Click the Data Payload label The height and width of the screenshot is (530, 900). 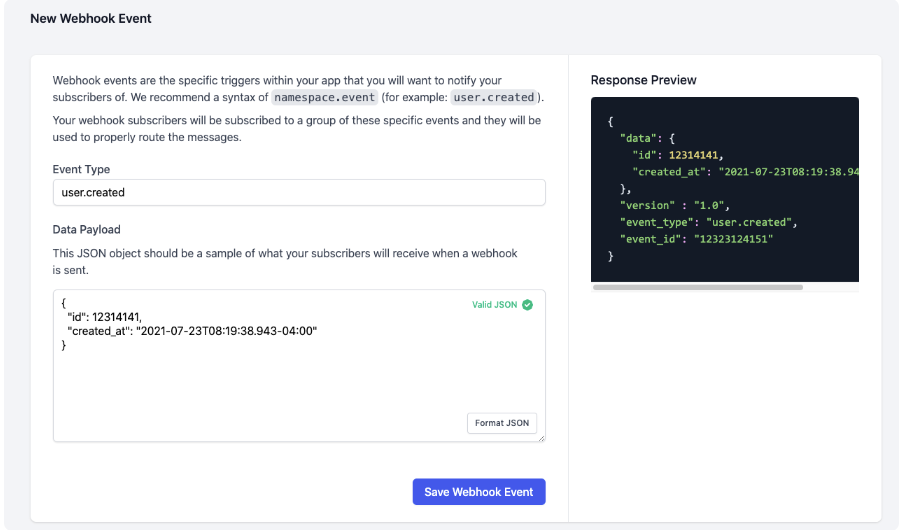click(x=86, y=229)
